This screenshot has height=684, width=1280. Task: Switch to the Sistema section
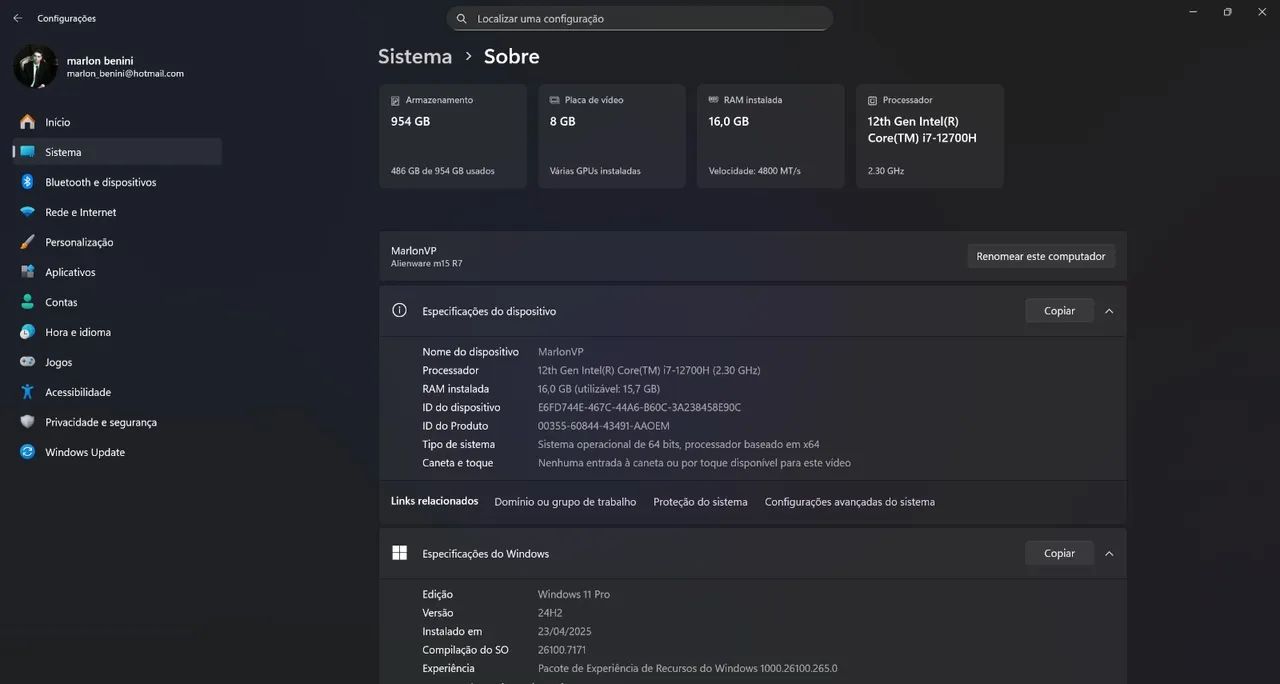tap(63, 152)
